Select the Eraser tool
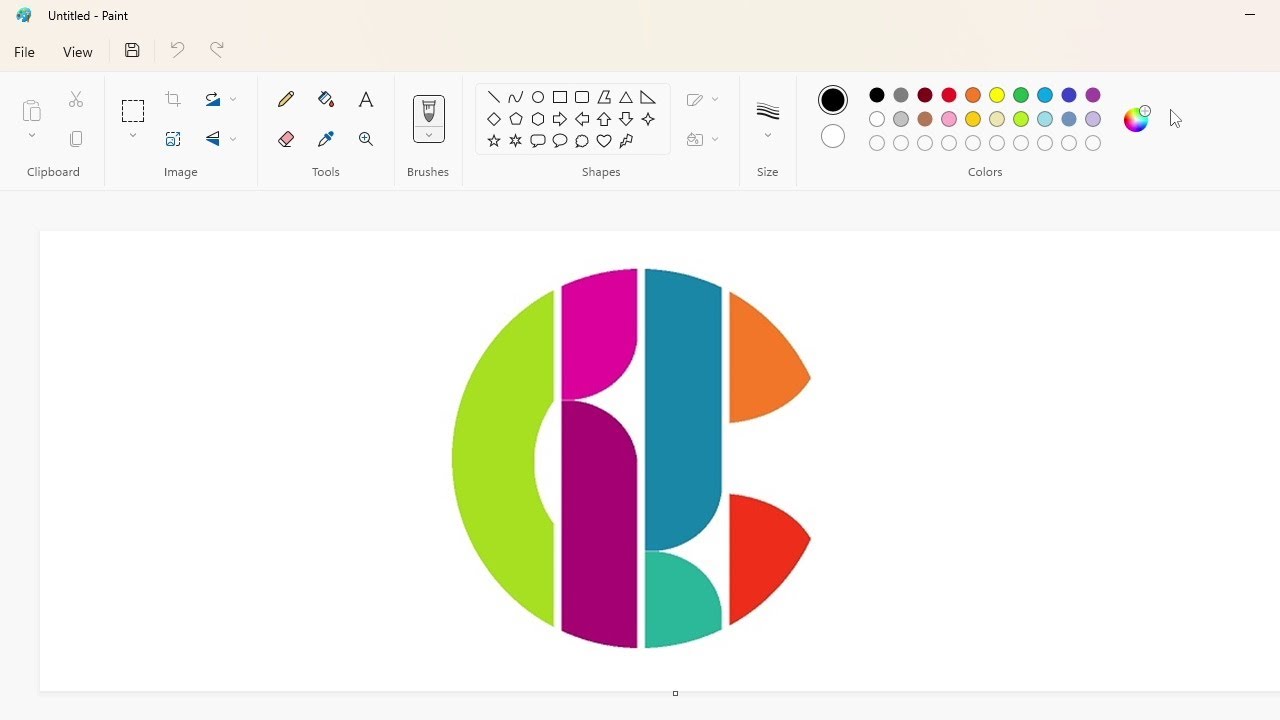Viewport: 1280px width, 720px height. 286,139
